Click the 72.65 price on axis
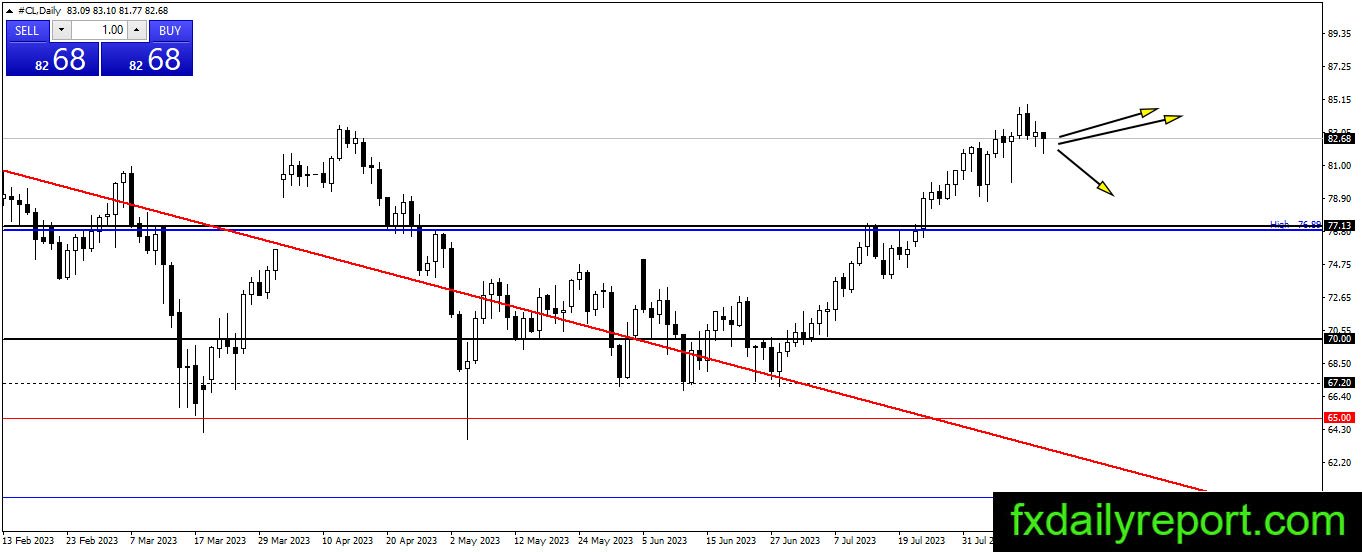 1339,298
